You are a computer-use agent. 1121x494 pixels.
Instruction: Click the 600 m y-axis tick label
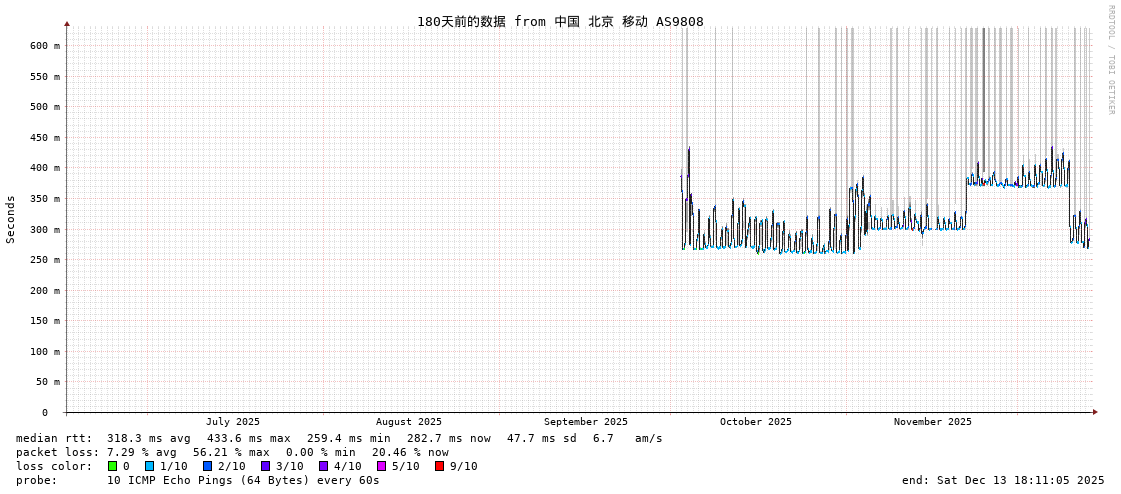[44, 46]
